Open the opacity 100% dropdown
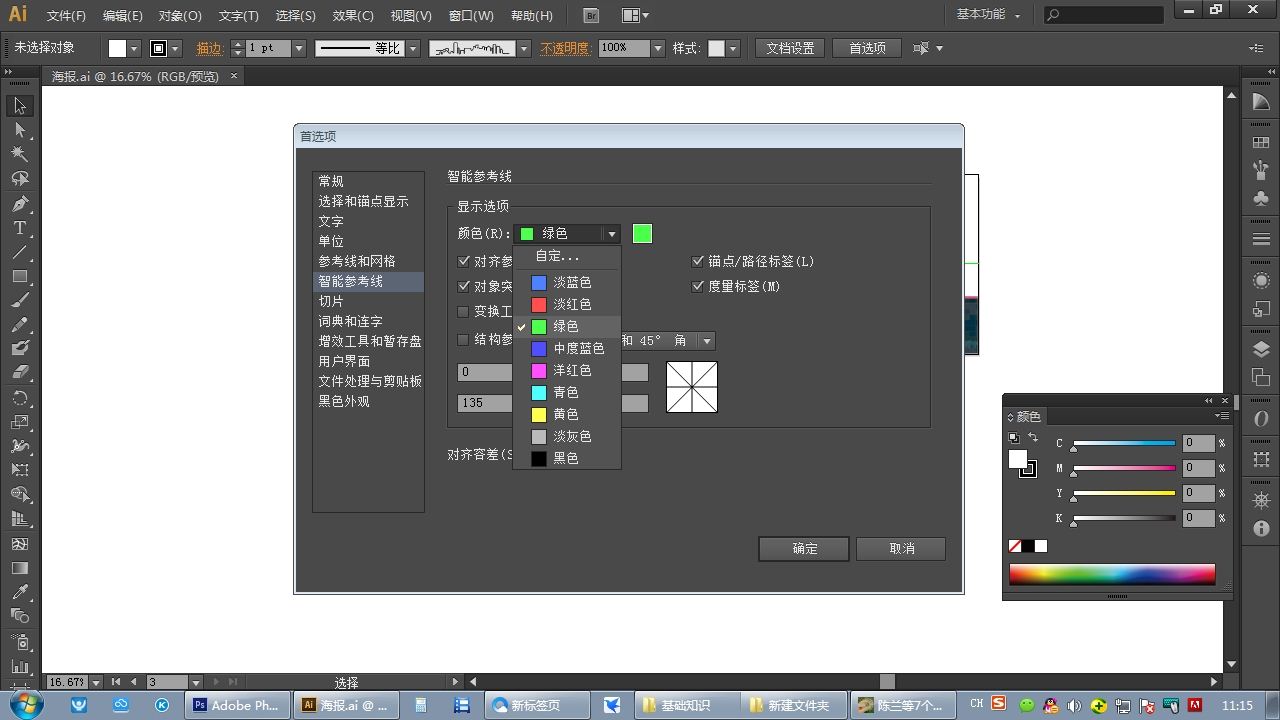Viewport: 1280px width, 720px height. coord(657,48)
